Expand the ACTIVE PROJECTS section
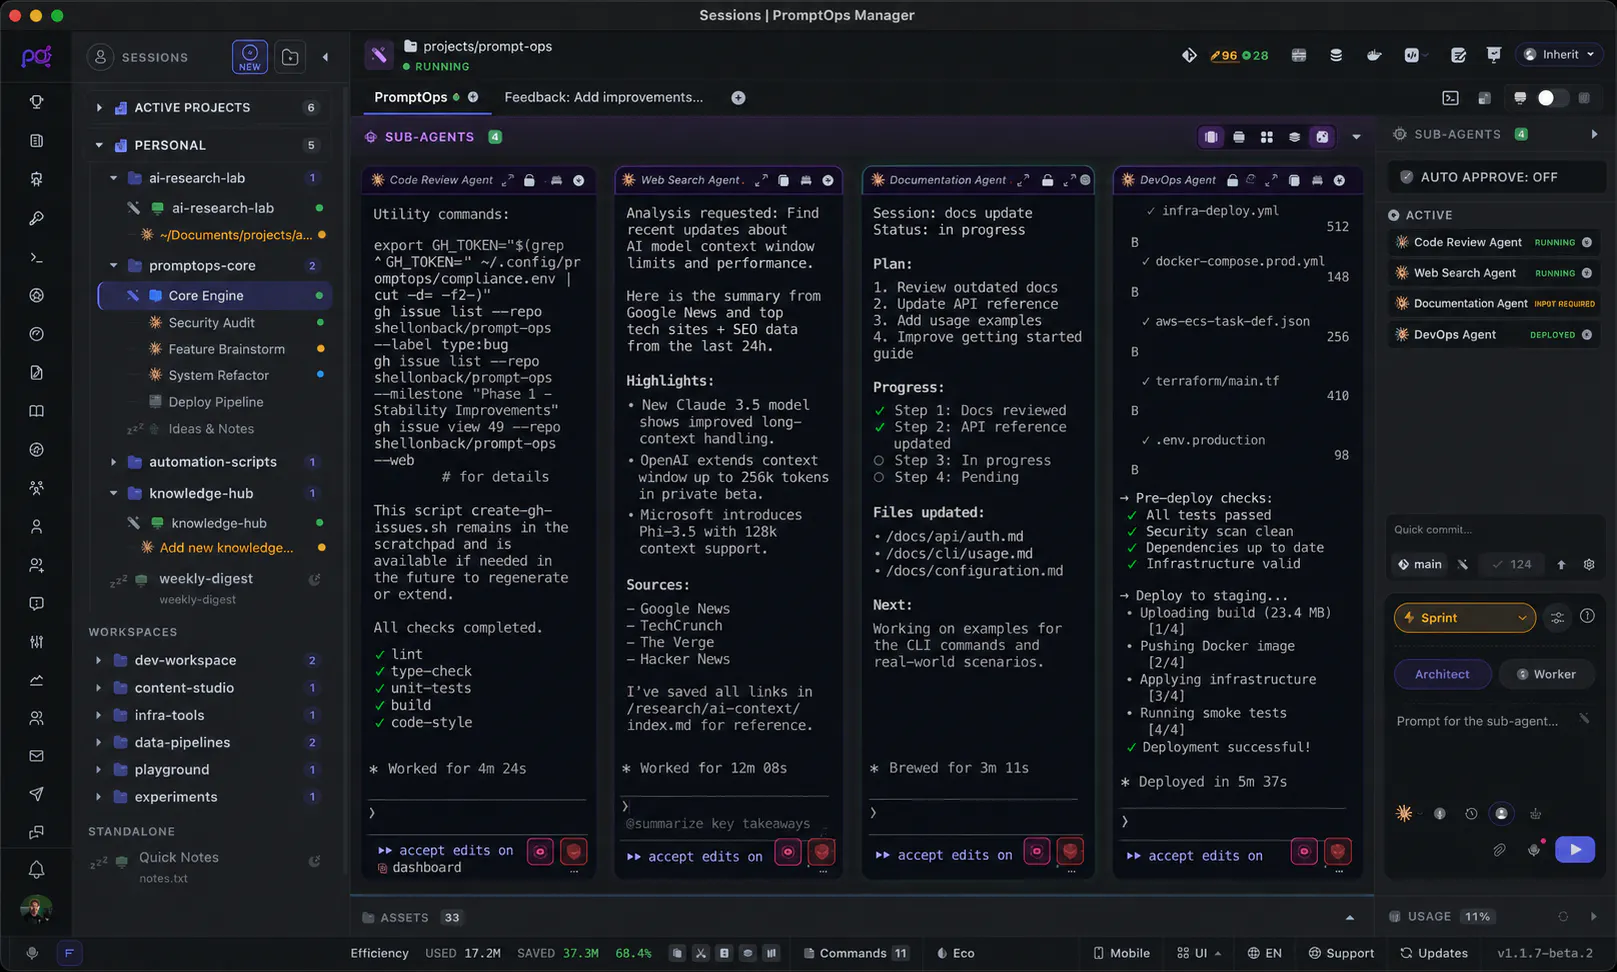 (98, 107)
